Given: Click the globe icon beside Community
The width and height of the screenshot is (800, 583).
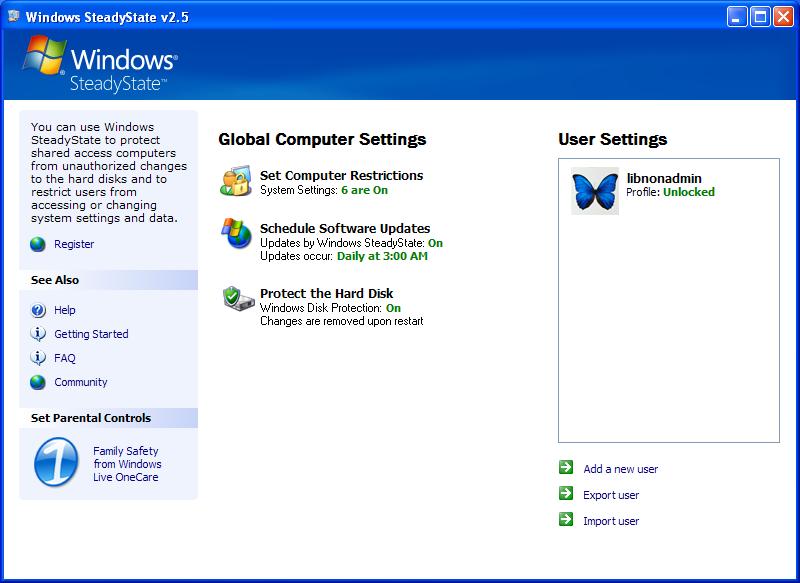Looking at the screenshot, I should point(38,382).
